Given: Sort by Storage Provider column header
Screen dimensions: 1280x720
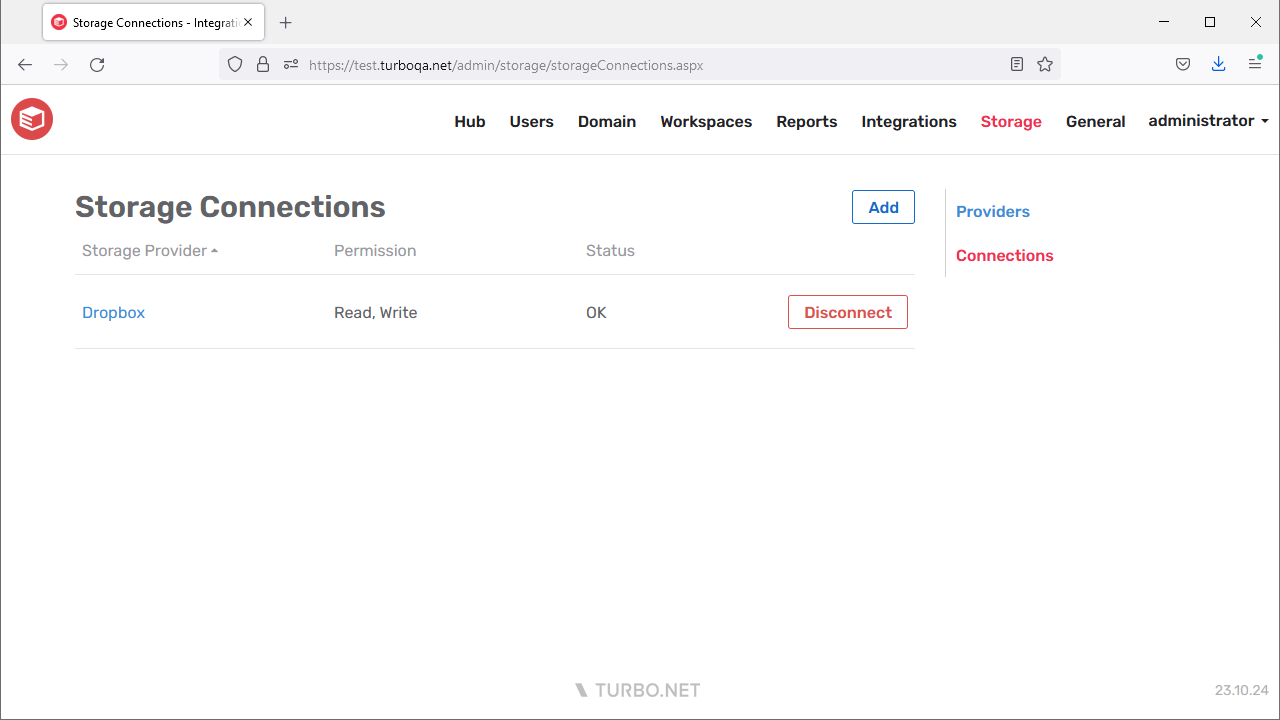Looking at the screenshot, I should [x=150, y=251].
